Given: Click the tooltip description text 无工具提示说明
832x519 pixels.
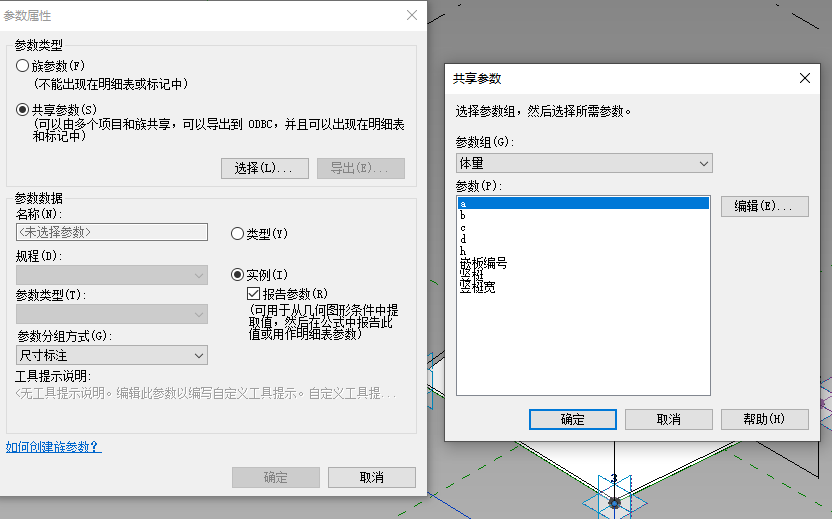Looking at the screenshot, I should pos(206,393).
